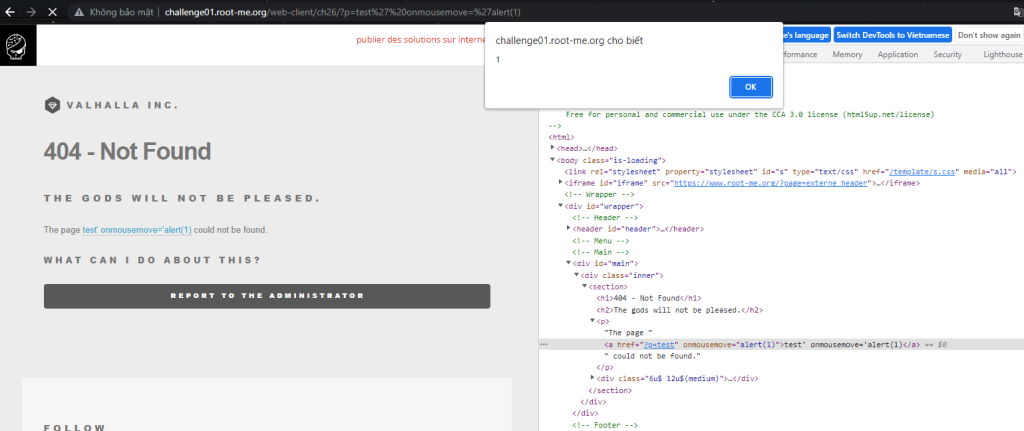This screenshot has height=431, width=1024.
Task: Open the Memory tab in DevTools
Action: click(847, 55)
